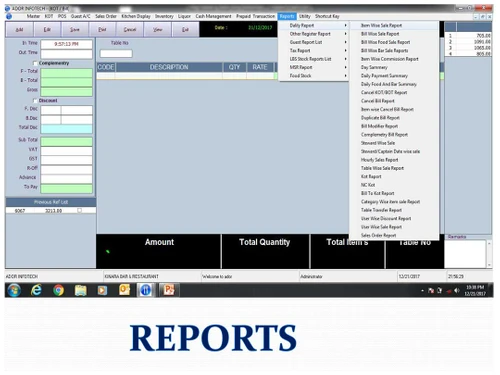Open the NC Kot entry
The width and height of the screenshot is (500, 375).
tap(368, 185)
